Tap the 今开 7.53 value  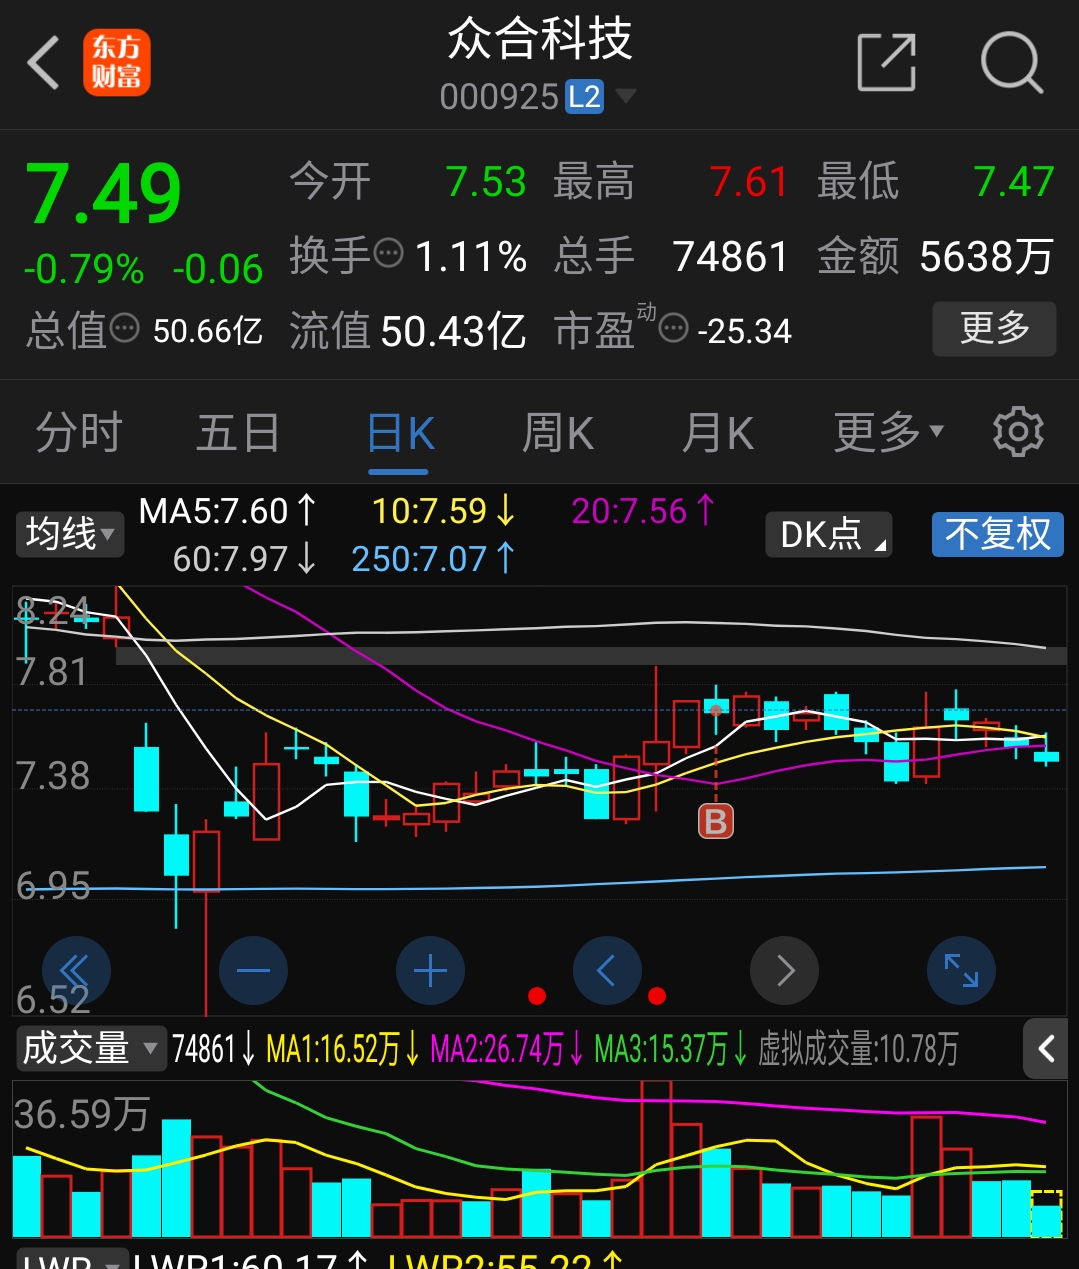[486, 182]
